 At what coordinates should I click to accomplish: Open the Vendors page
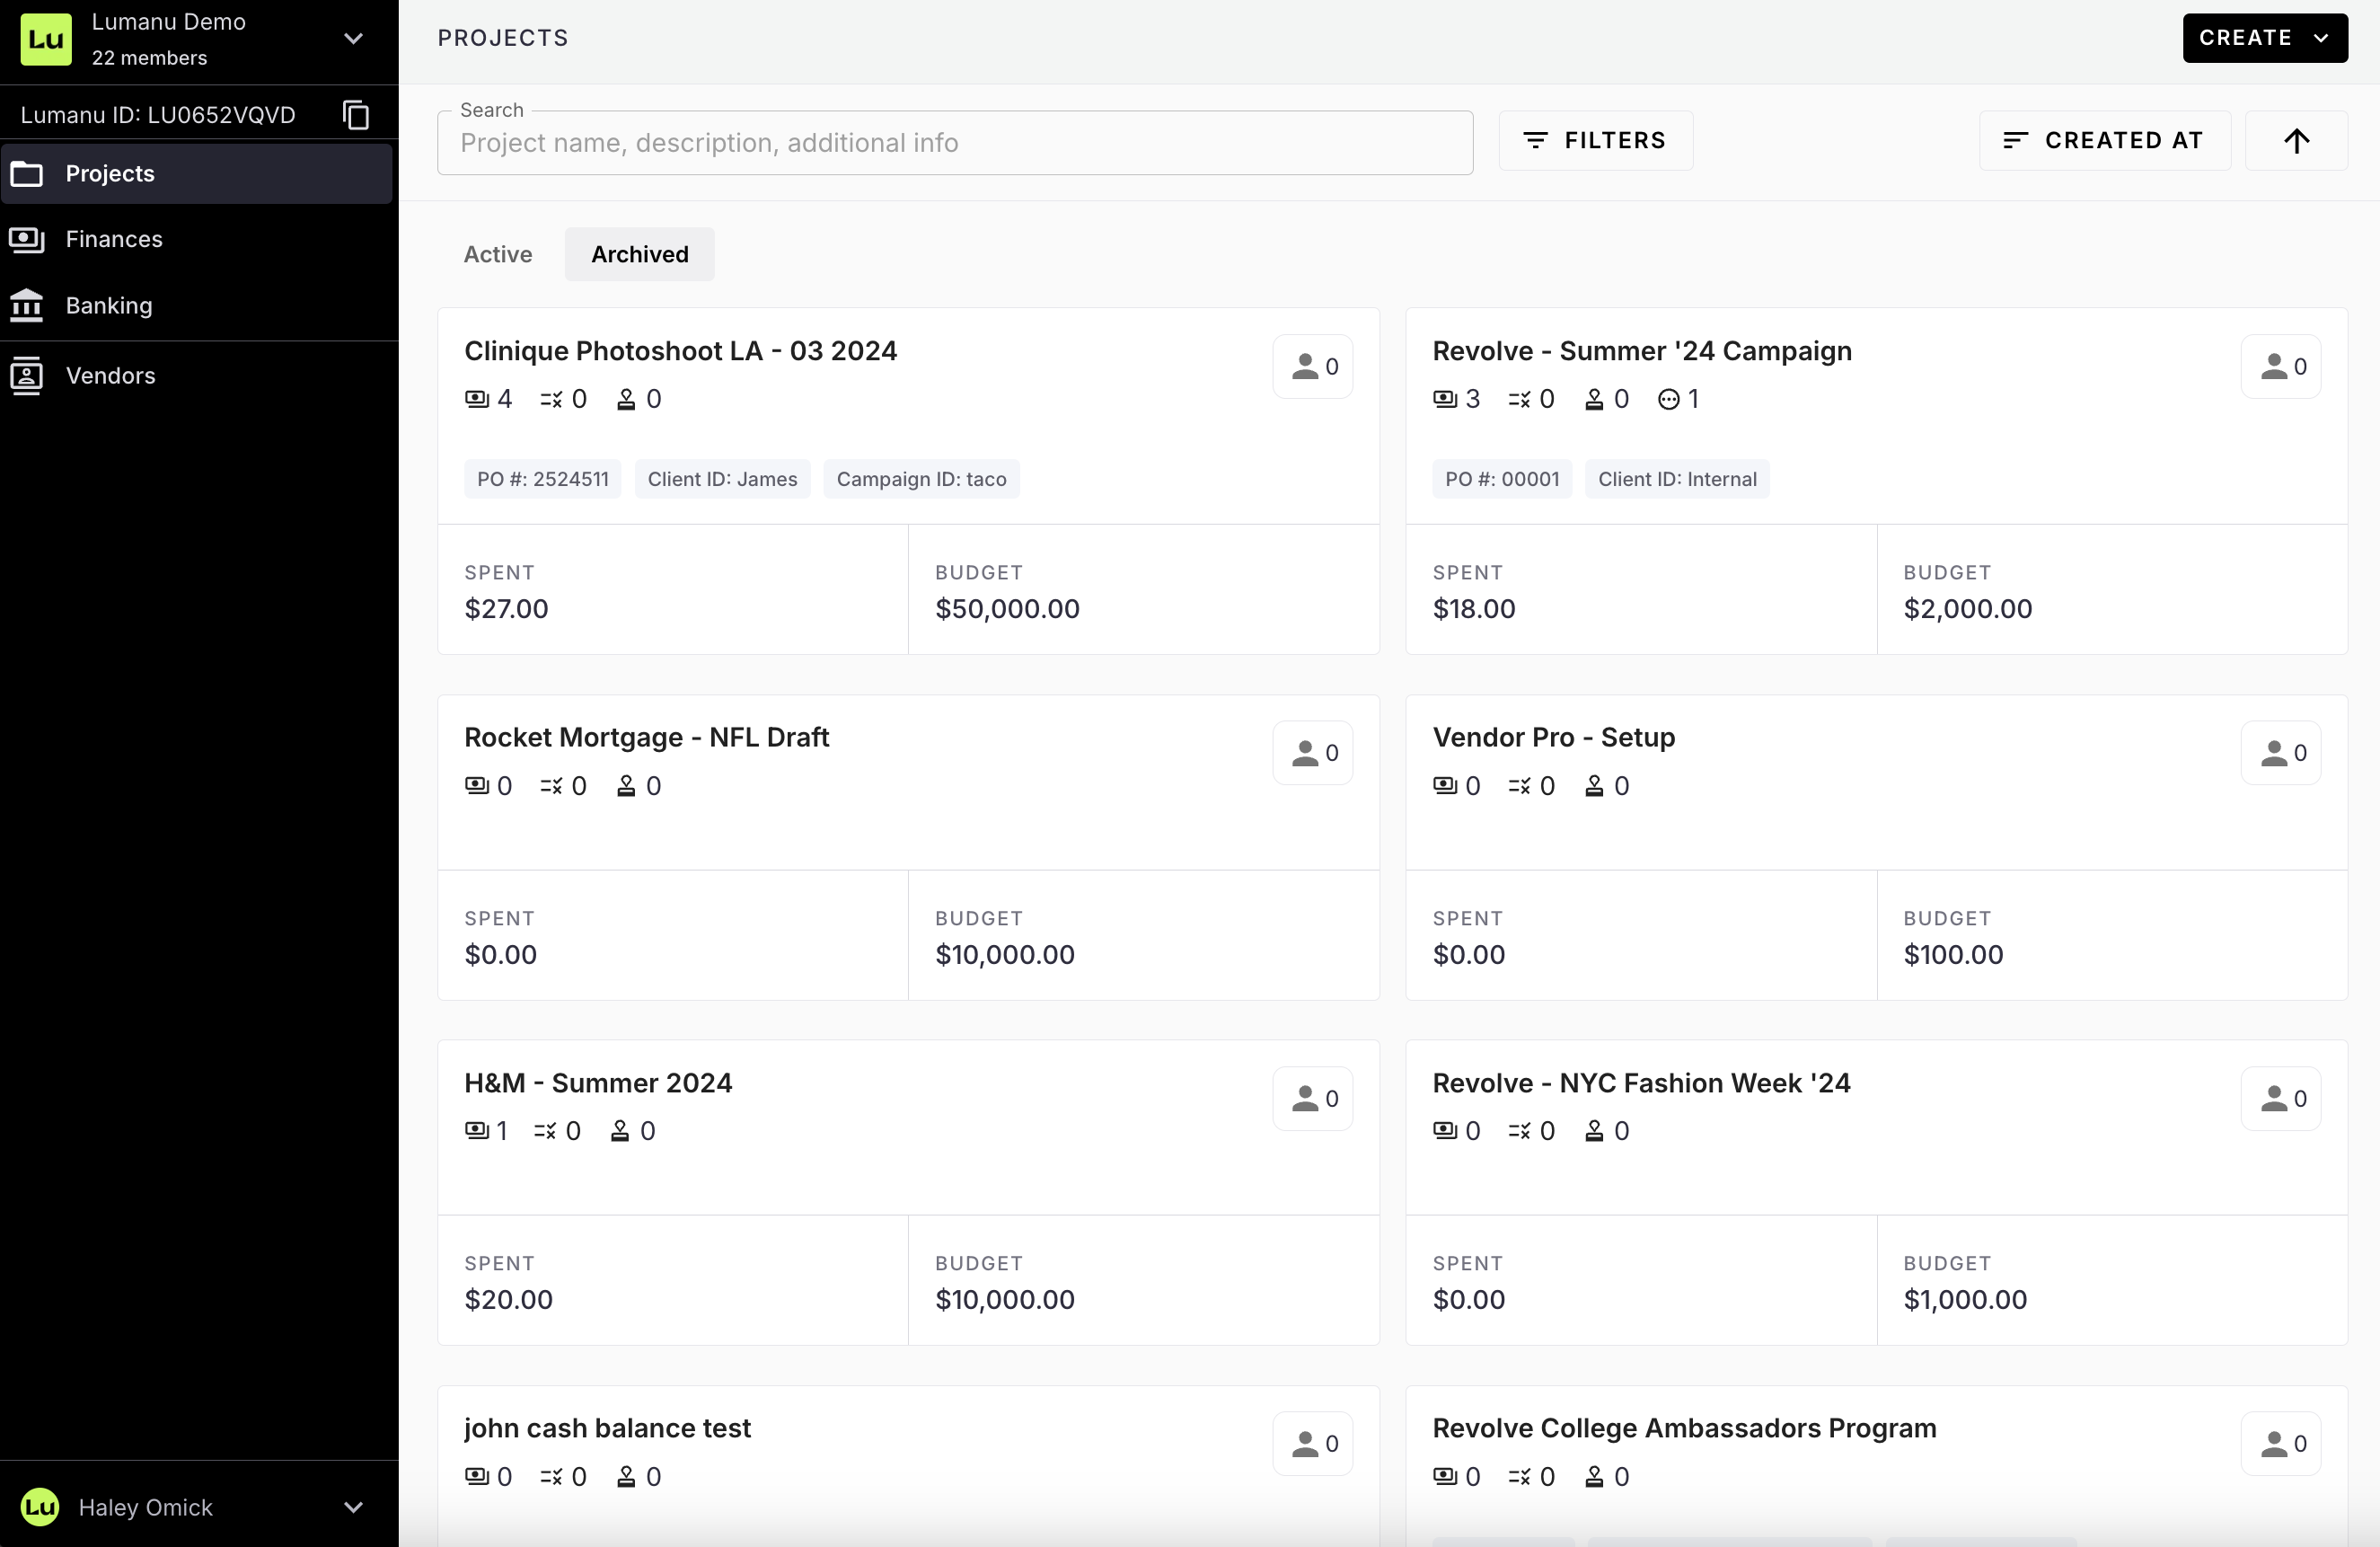(x=110, y=375)
